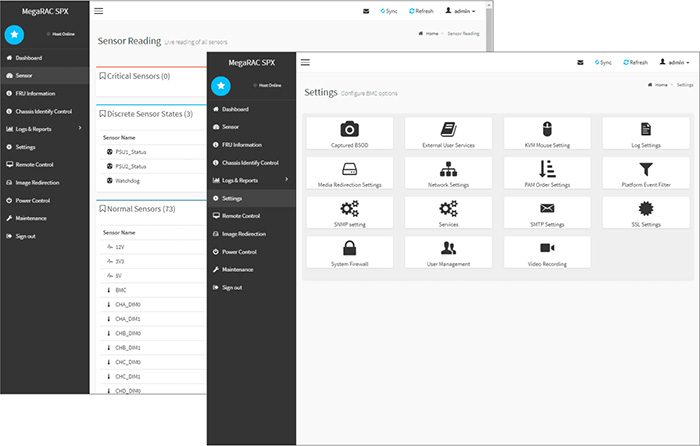Select FRU Information in back sidebar

point(36,93)
